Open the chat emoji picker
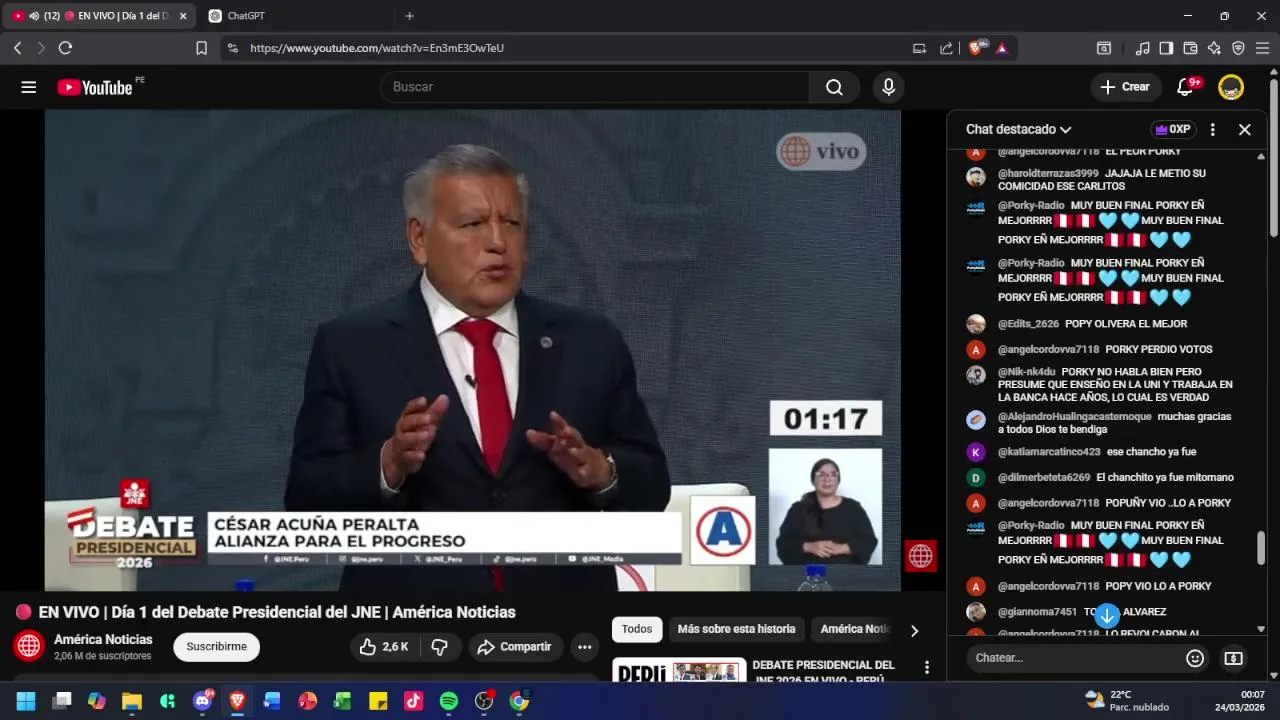This screenshot has height=720, width=1280. 1195,658
